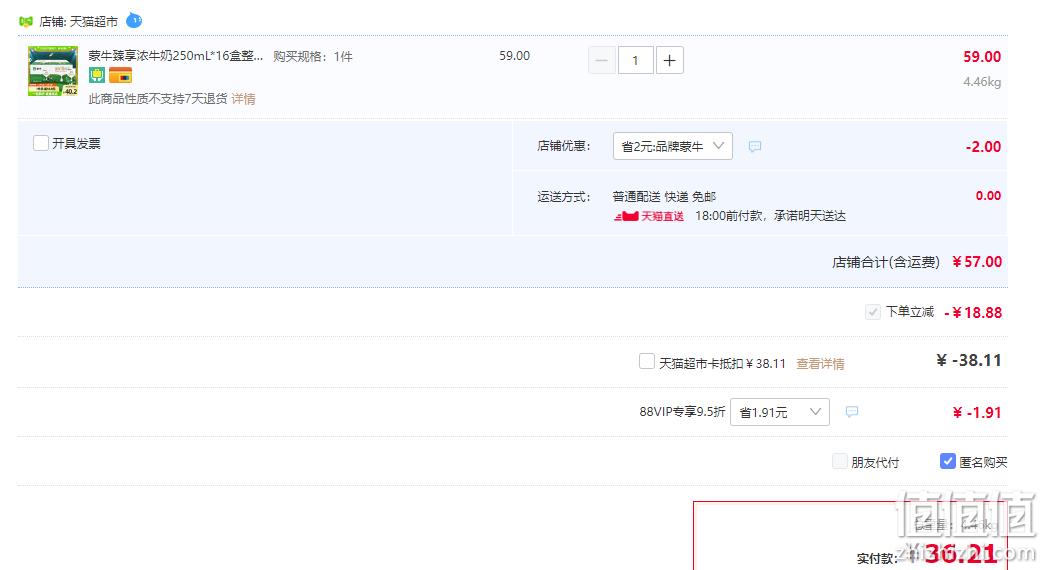This screenshot has height=570, width=1045.
Task: Uncheck the 匿名购买 checkbox
Action: click(947, 461)
